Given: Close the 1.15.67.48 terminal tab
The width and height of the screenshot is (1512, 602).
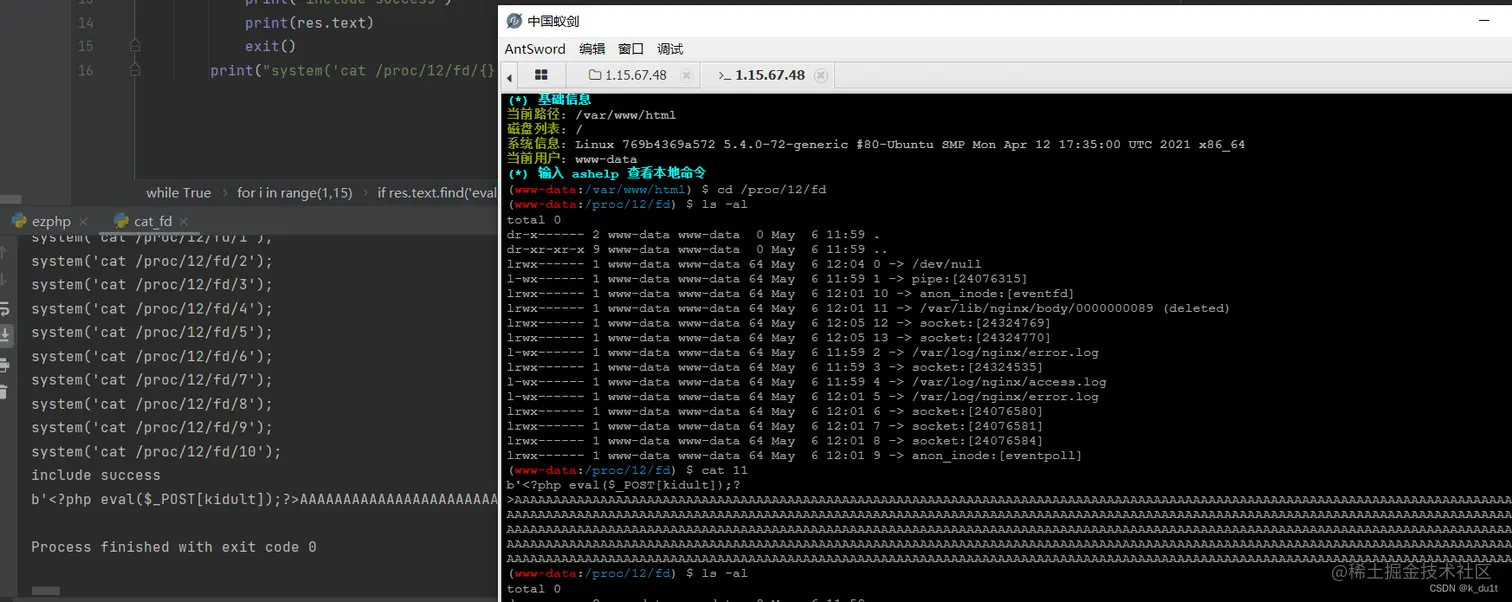Looking at the screenshot, I should point(820,75).
